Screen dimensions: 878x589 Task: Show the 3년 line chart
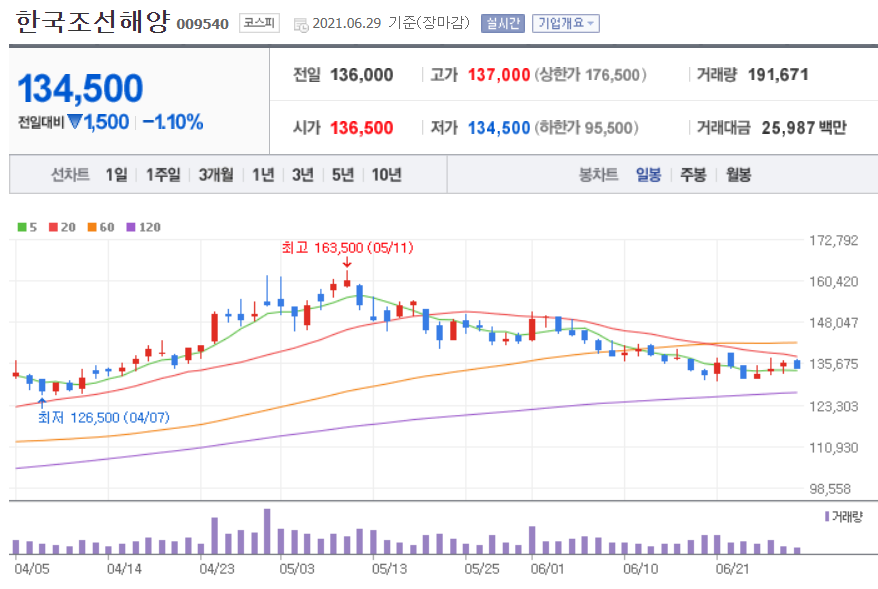coord(303,175)
